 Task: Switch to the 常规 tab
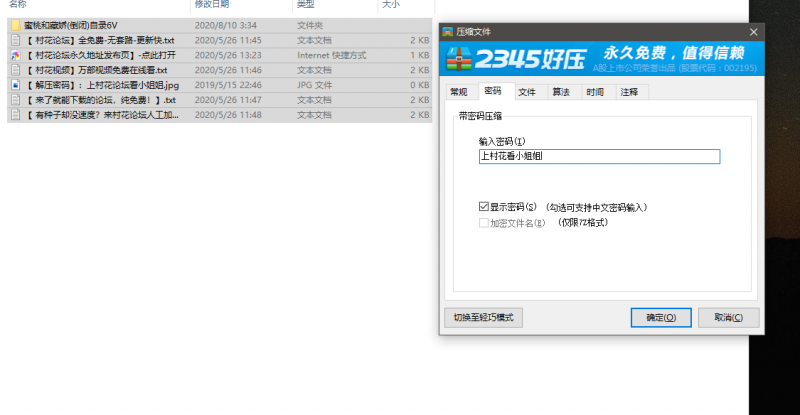[x=458, y=92]
